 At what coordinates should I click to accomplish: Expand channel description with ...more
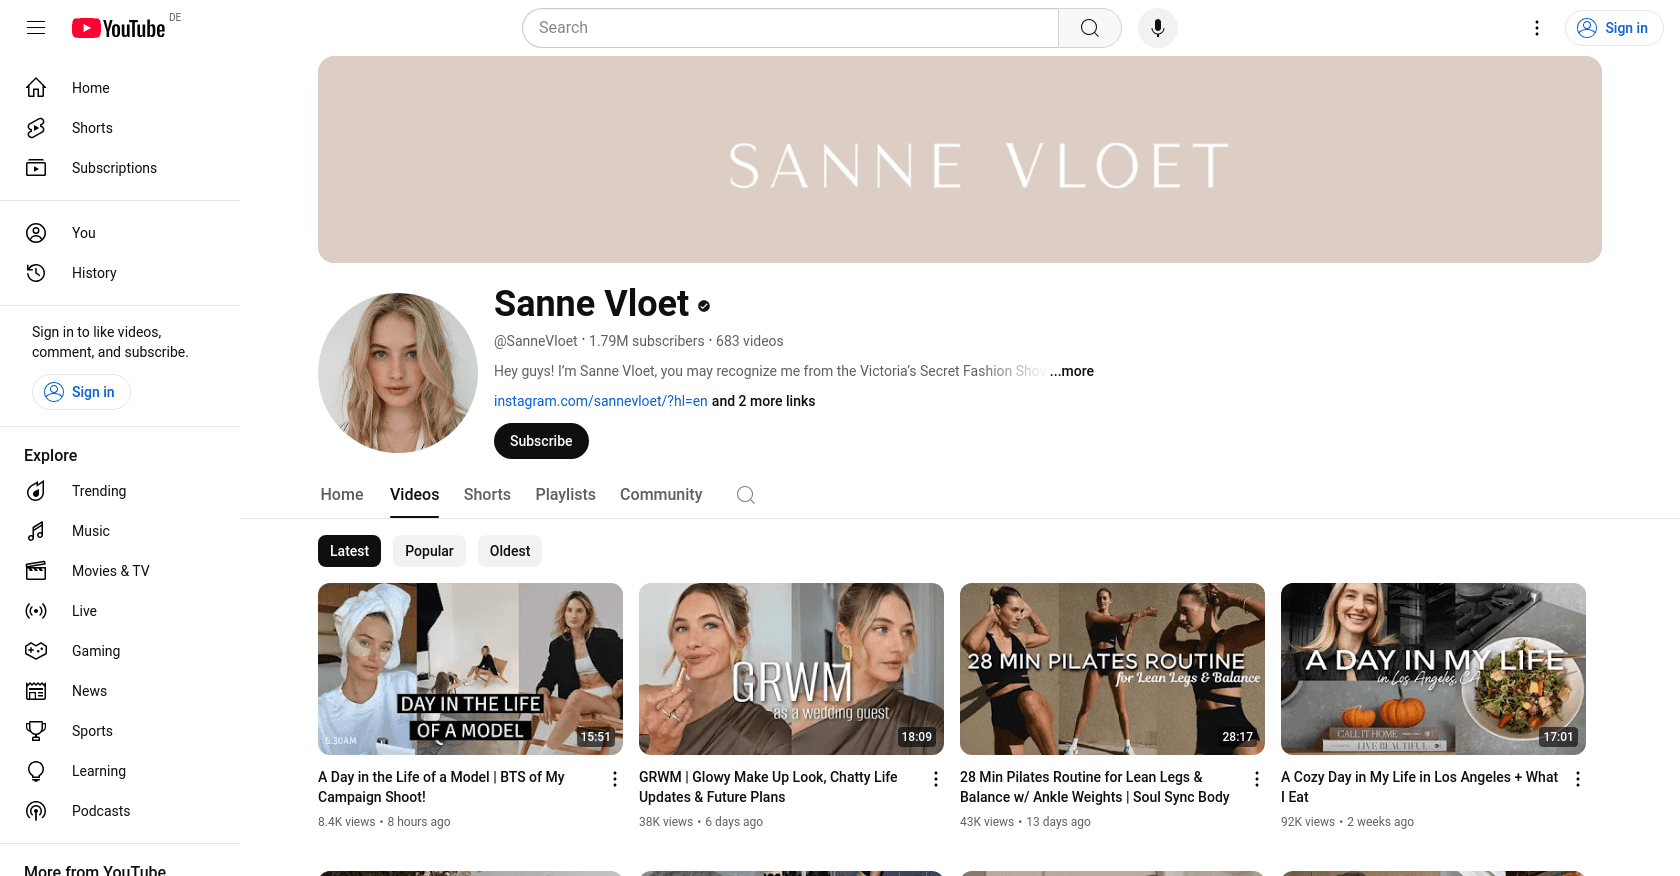(1072, 371)
